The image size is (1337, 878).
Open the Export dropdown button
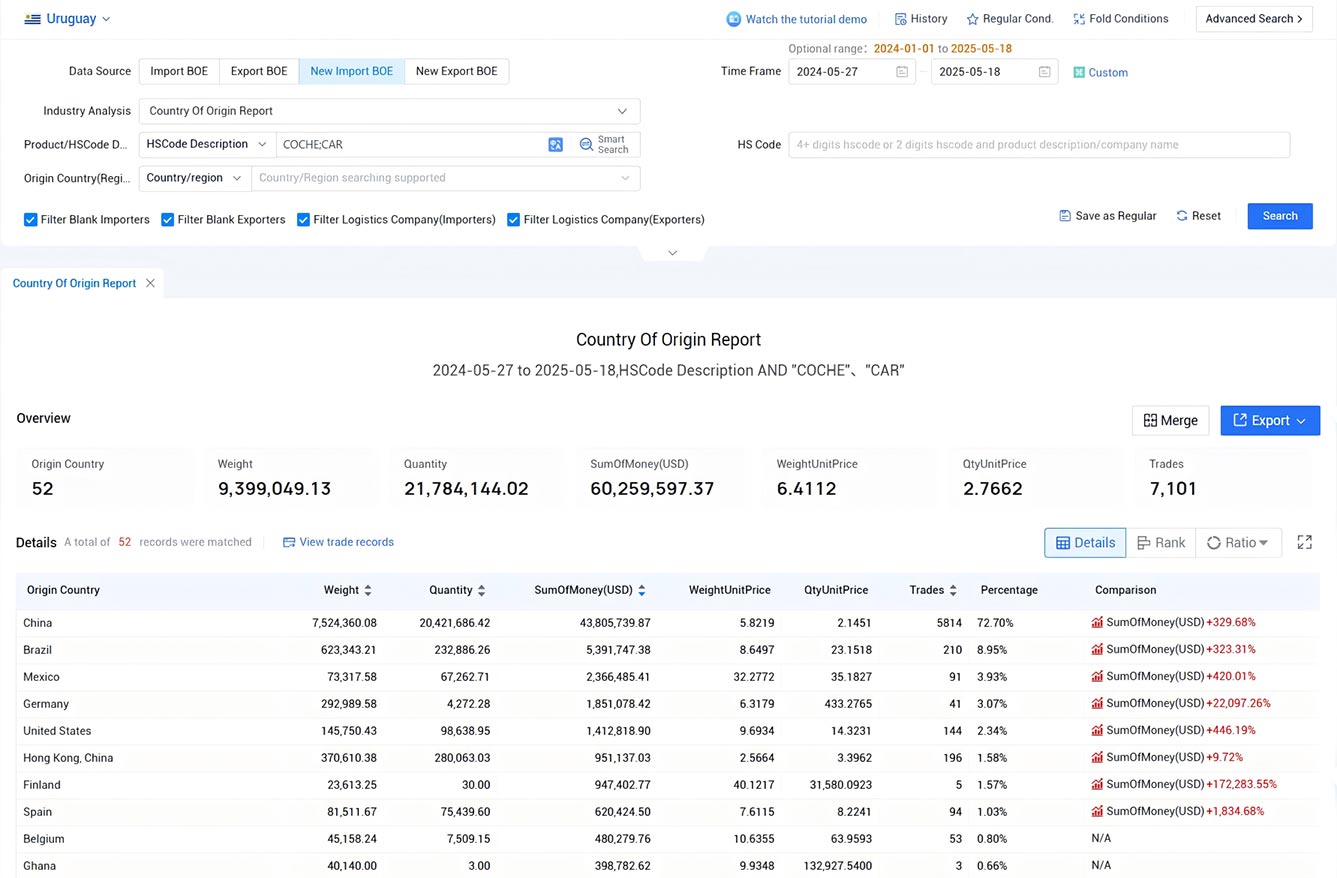click(x=1270, y=421)
